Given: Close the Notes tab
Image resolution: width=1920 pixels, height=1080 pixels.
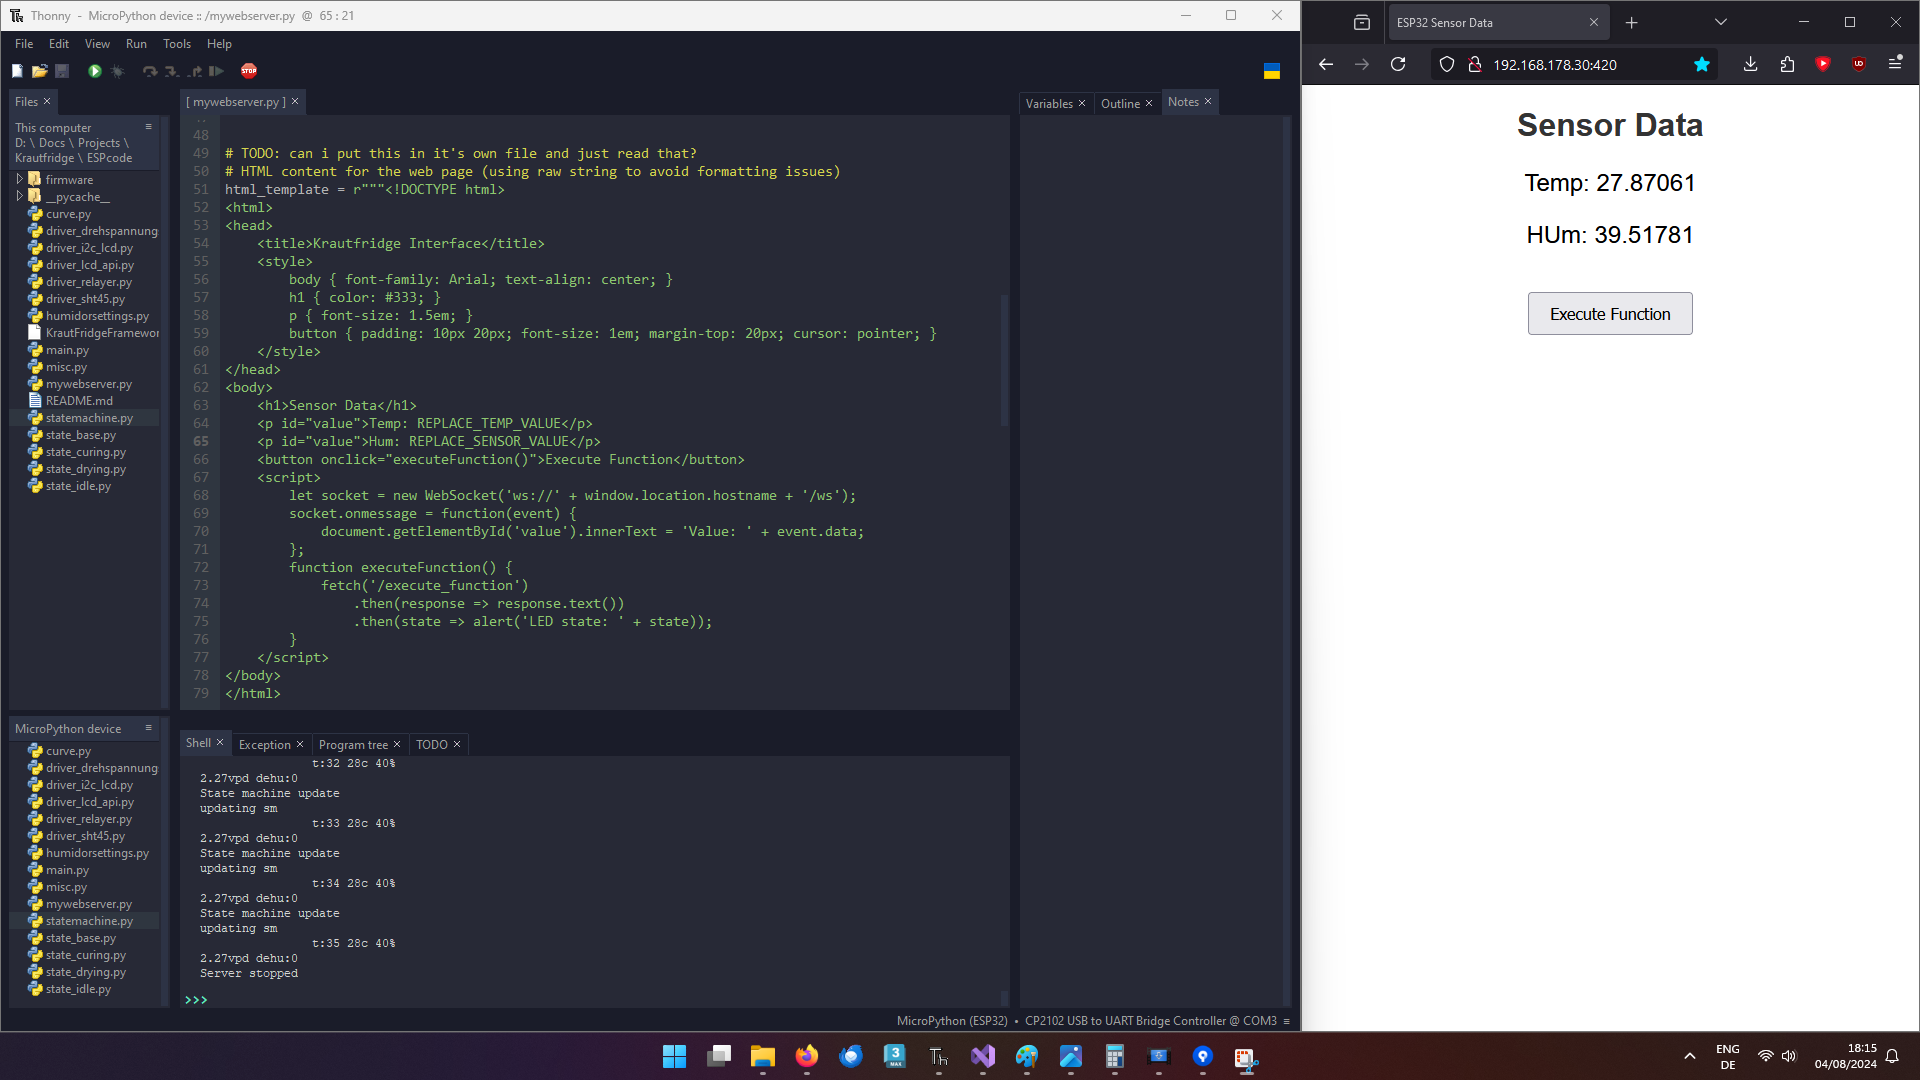Looking at the screenshot, I should pyautogui.click(x=1208, y=102).
